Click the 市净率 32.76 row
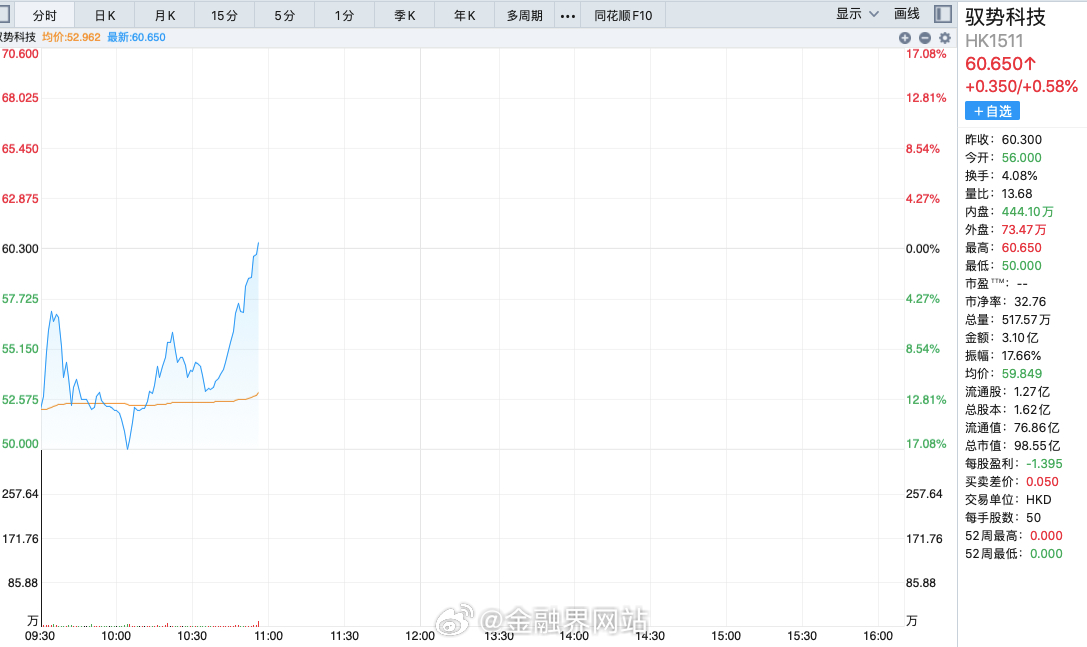 coord(1006,302)
